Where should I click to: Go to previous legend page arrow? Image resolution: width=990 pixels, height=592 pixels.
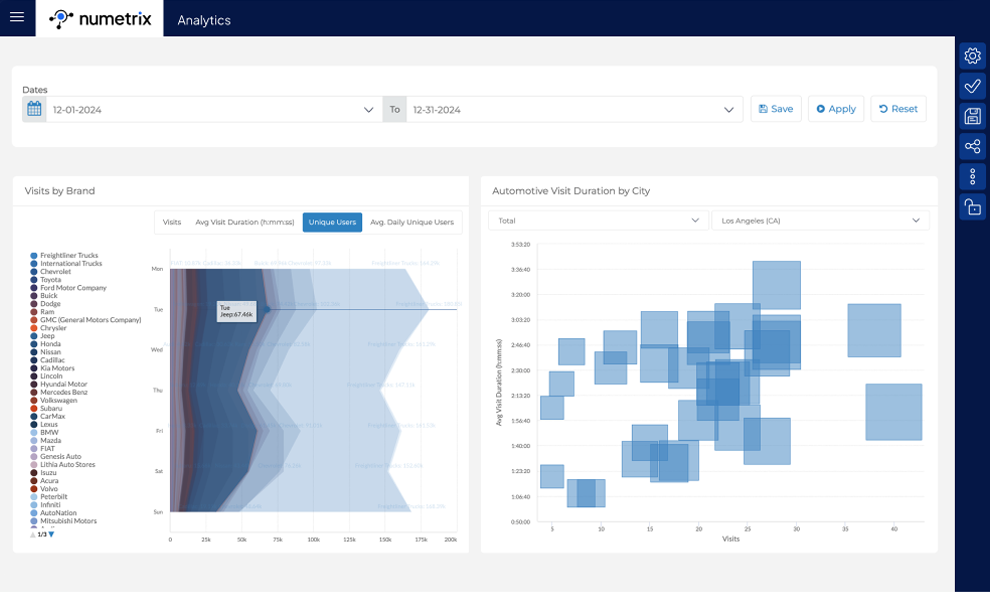tap(33, 534)
